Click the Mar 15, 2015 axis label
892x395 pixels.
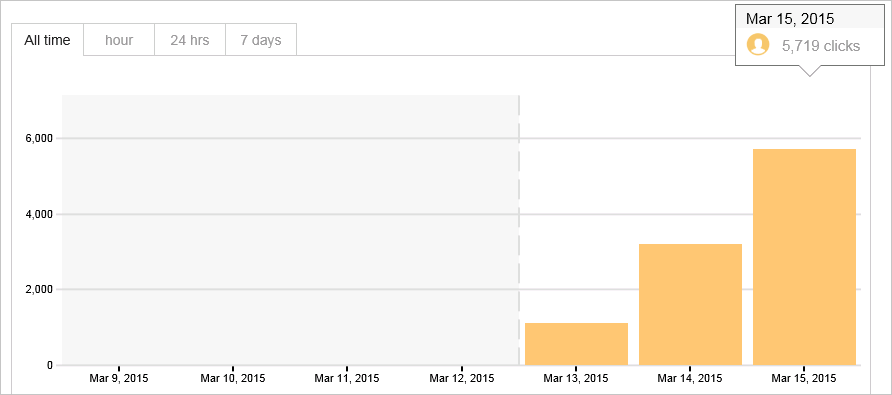(804, 378)
